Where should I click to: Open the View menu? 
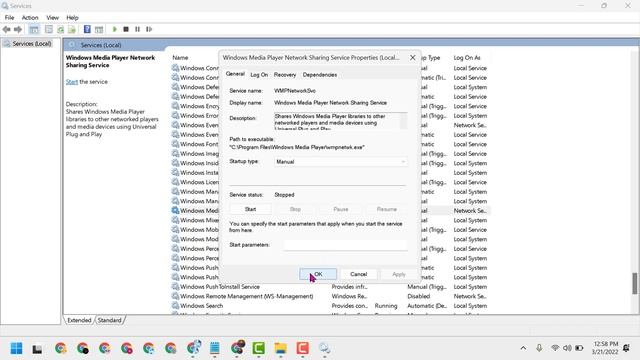[x=52, y=18]
